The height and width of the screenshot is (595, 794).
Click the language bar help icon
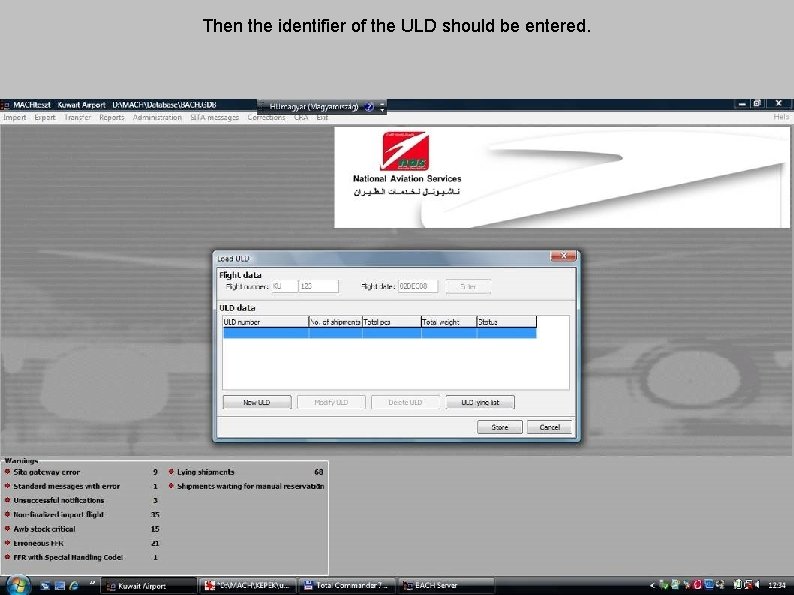pos(369,107)
